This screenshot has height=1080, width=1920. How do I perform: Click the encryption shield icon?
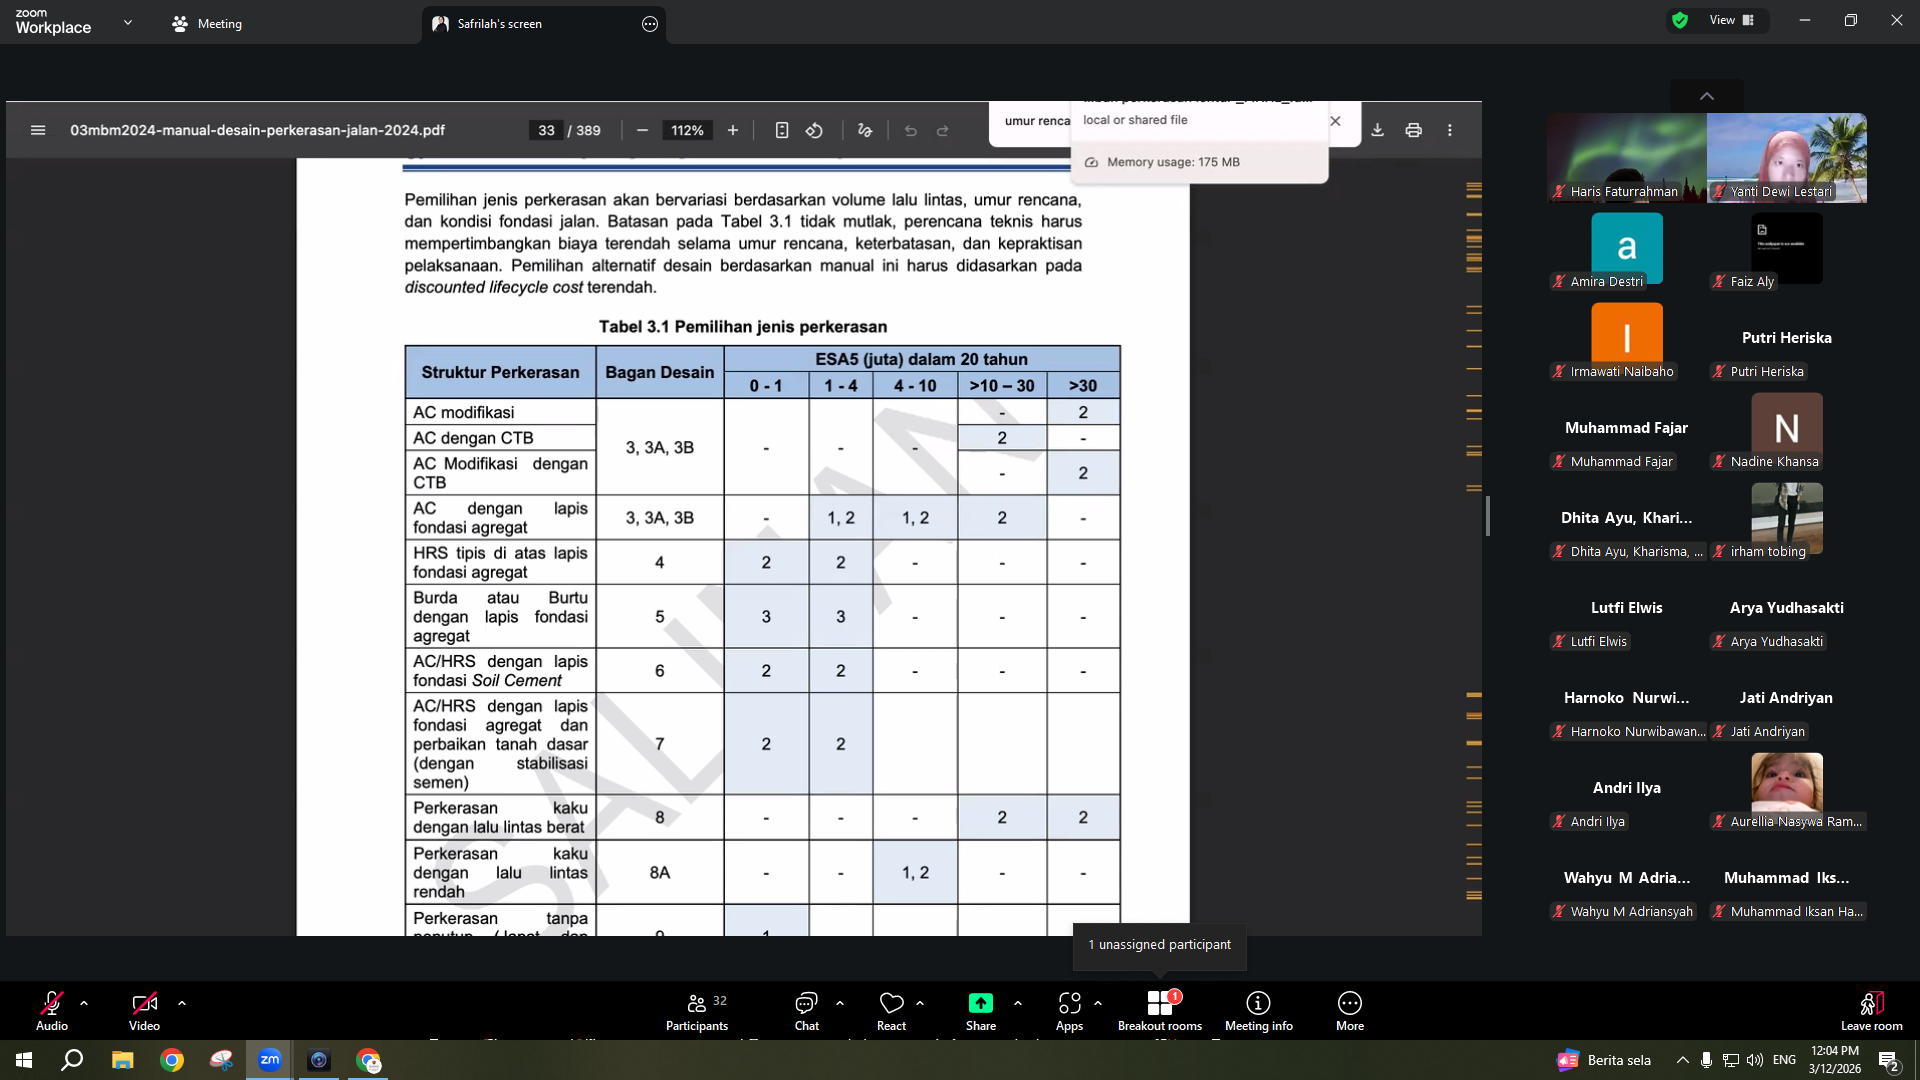[x=1680, y=20]
